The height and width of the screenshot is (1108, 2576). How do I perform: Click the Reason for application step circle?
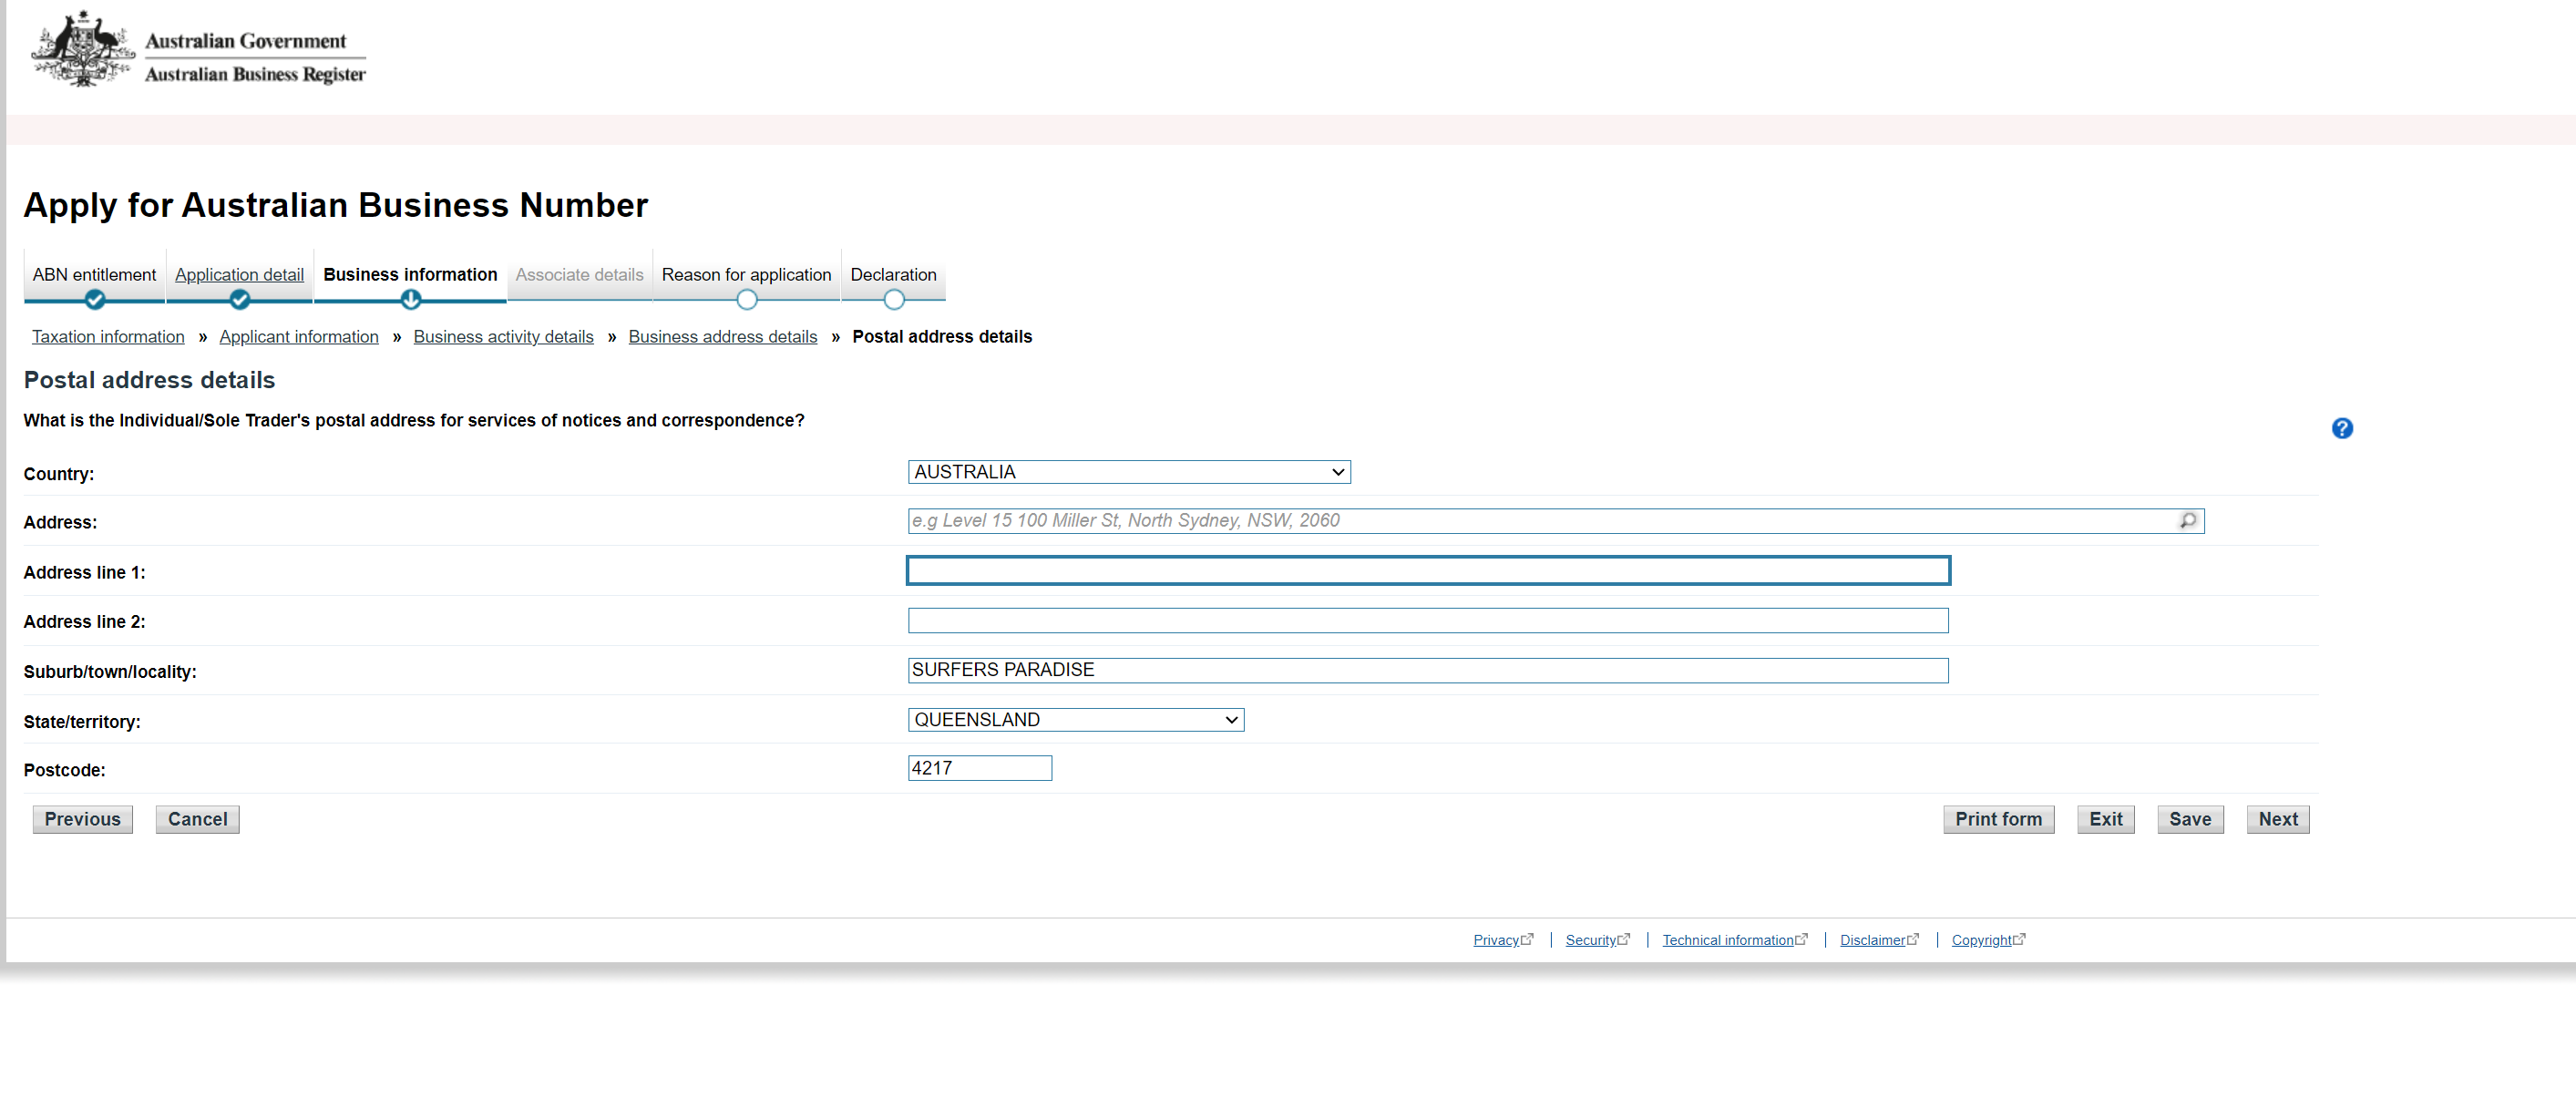point(746,299)
